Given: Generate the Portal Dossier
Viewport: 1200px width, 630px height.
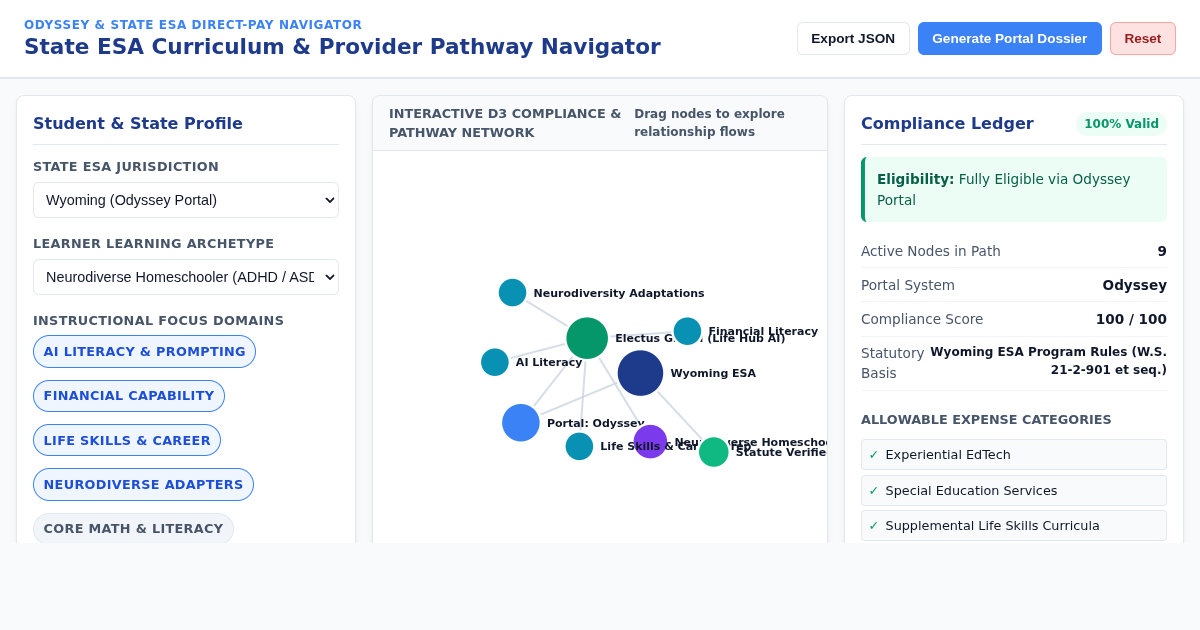Looking at the screenshot, I should pyautogui.click(x=1009, y=39).
